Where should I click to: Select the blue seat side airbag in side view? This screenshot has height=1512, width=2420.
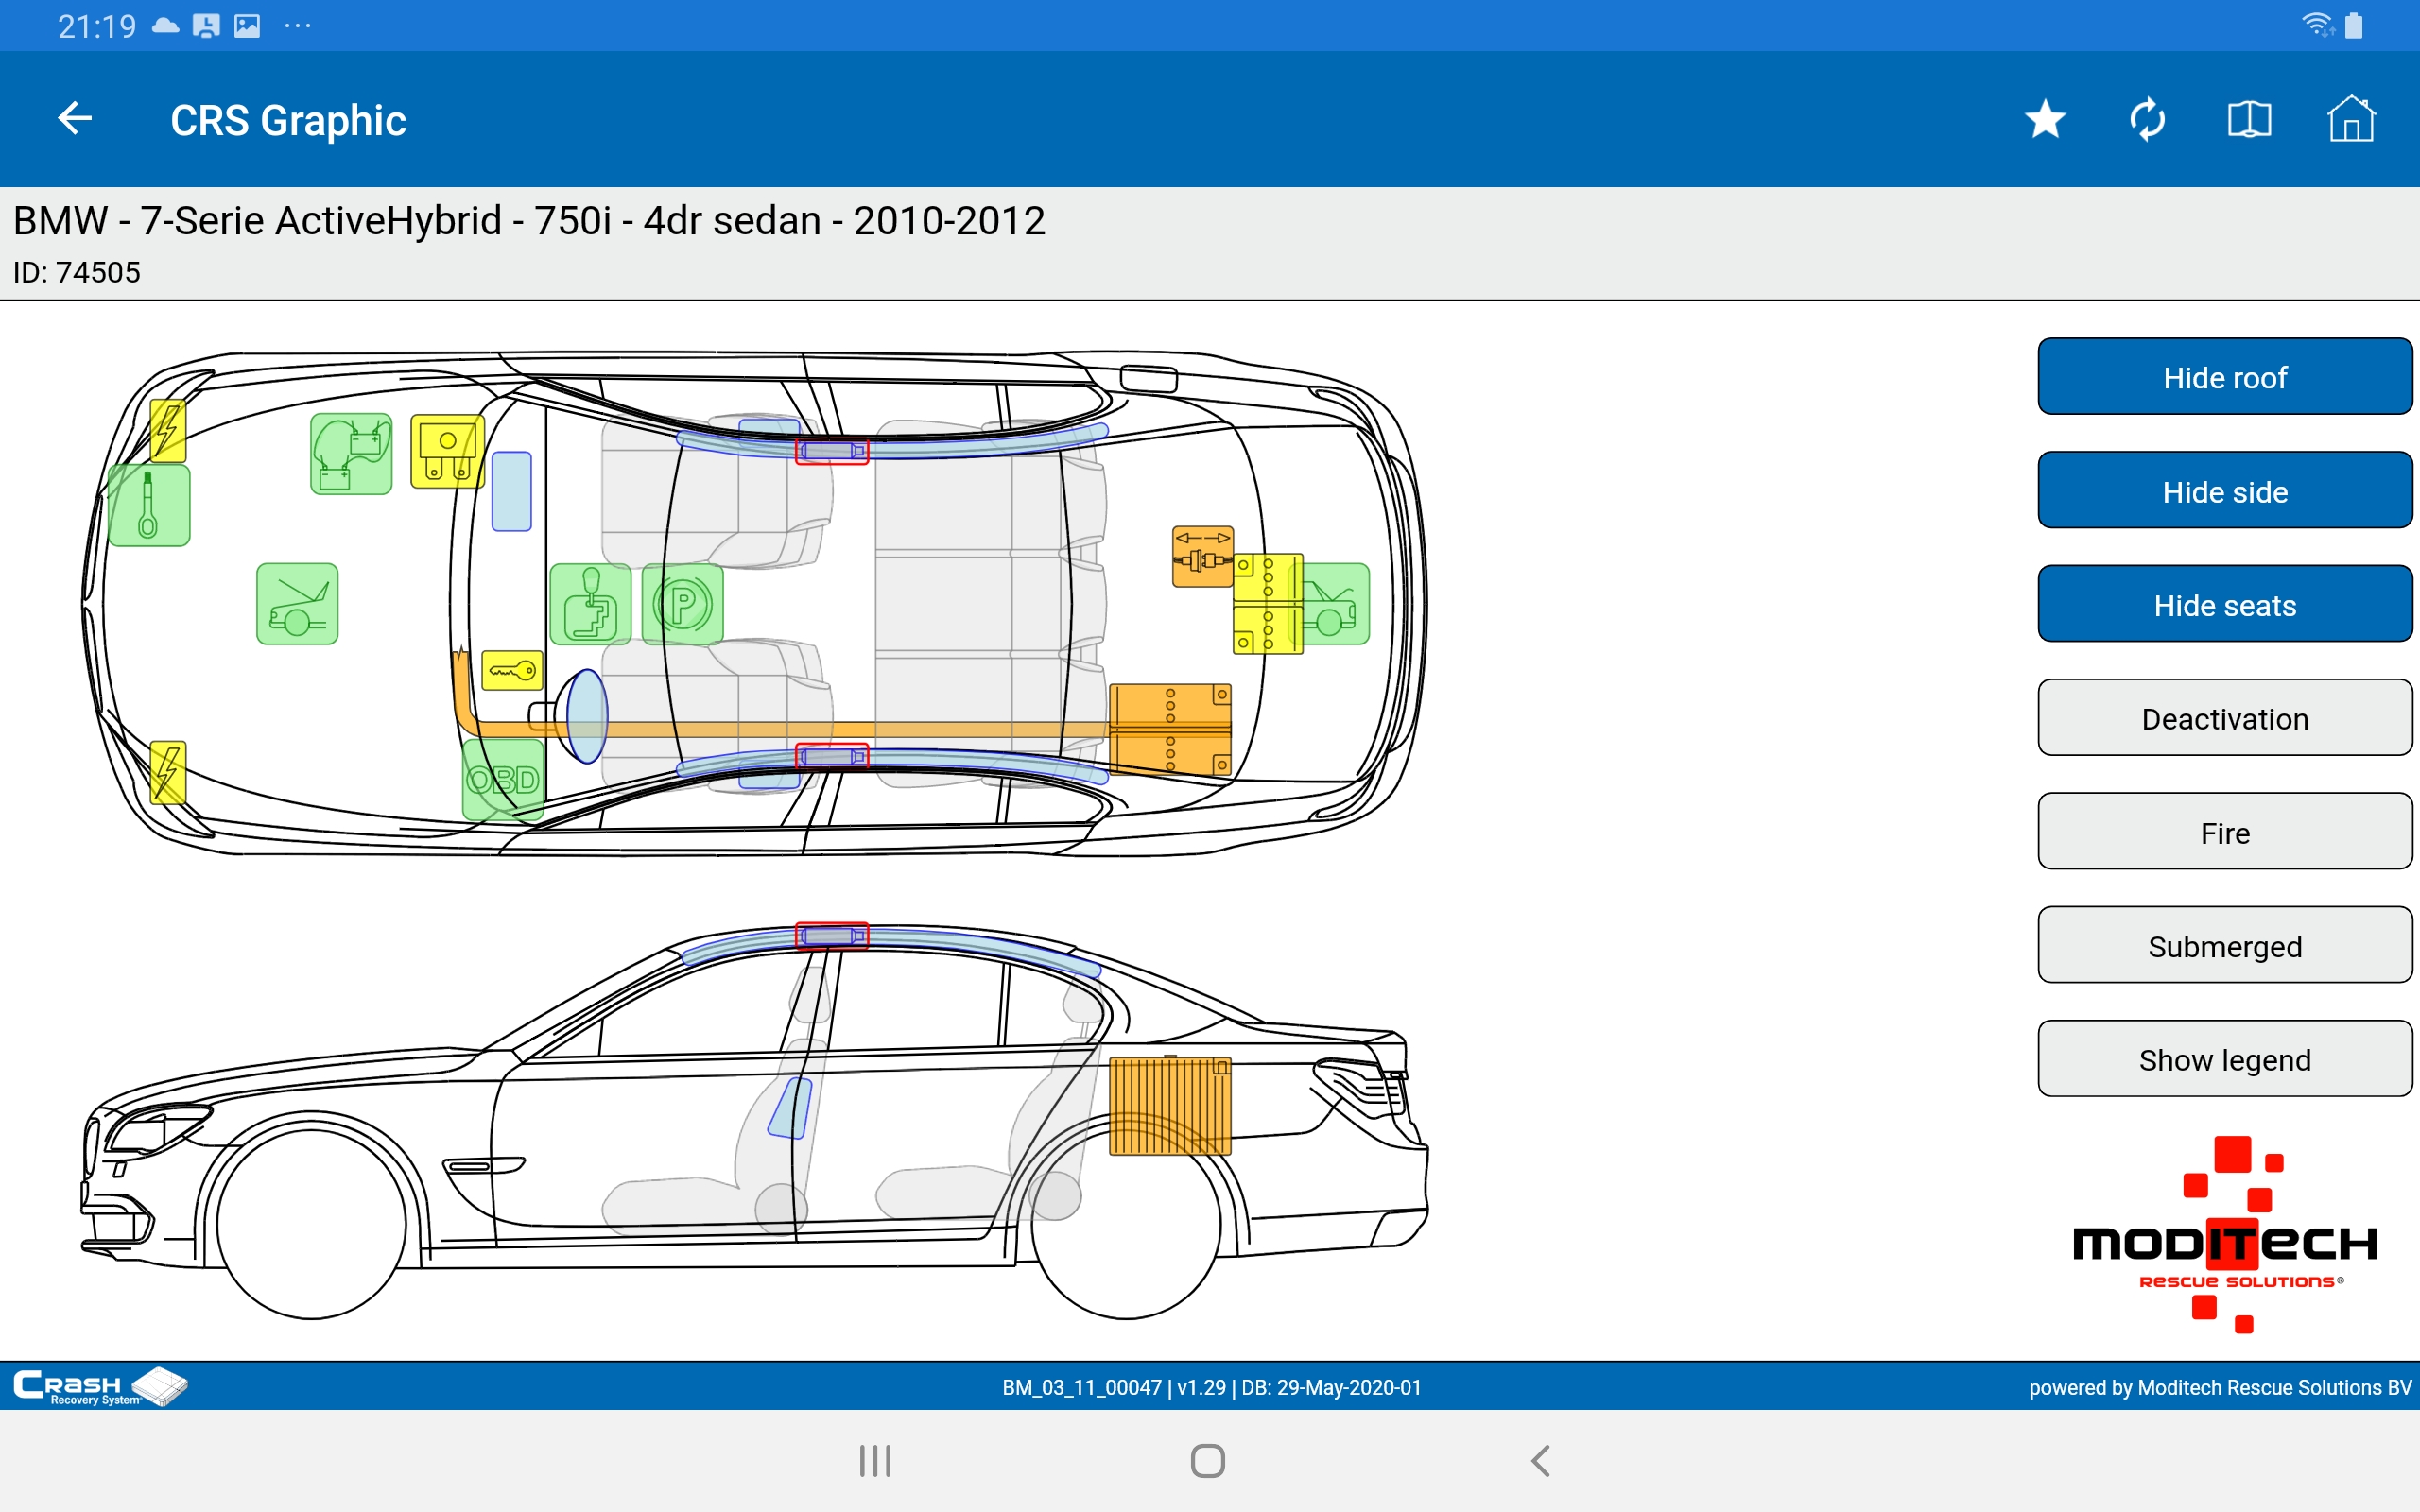click(x=790, y=1107)
